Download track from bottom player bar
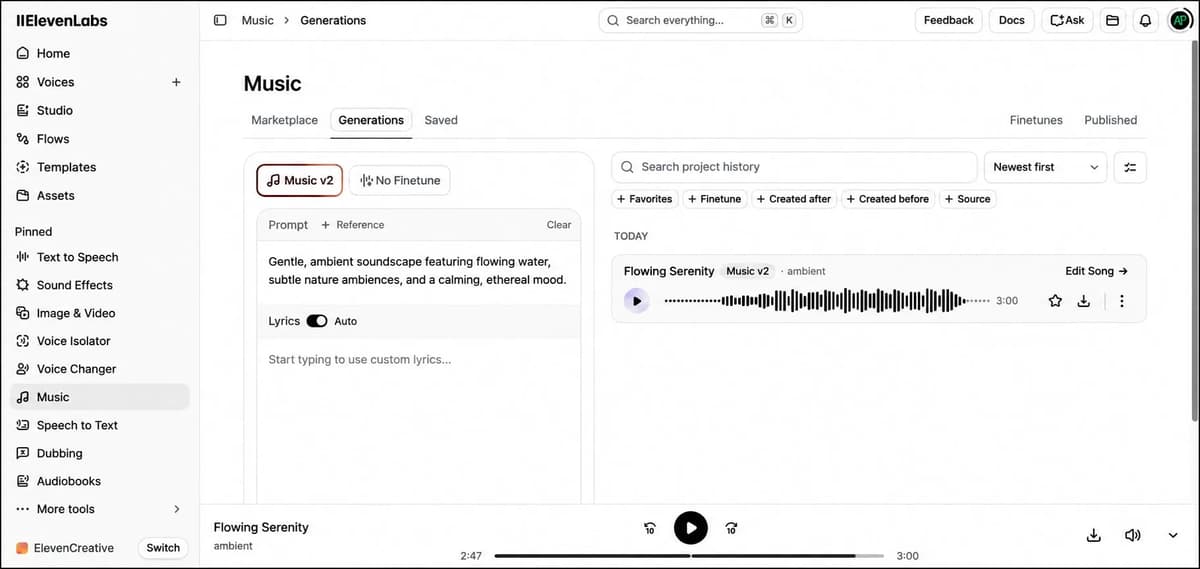Viewport: 1200px width, 569px height. click(x=1093, y=535)
